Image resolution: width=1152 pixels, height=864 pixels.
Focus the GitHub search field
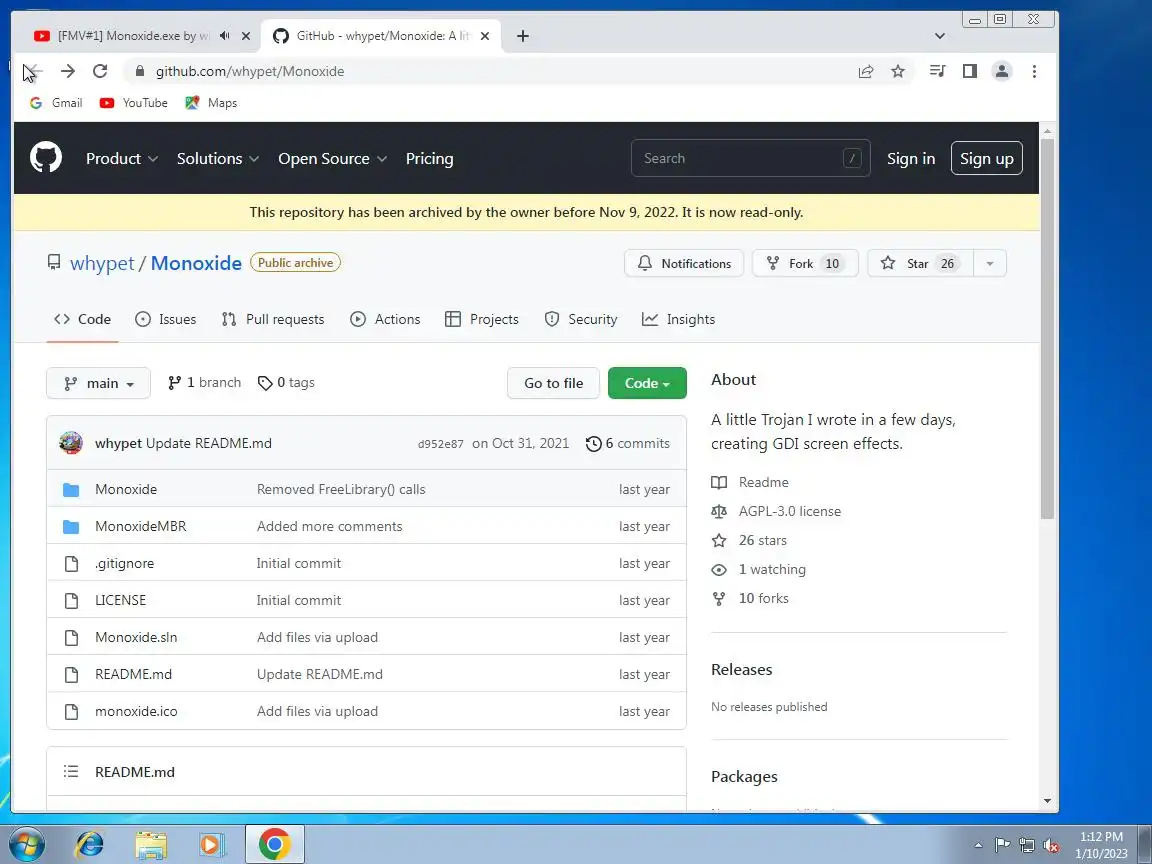click(x=750, y=158)
